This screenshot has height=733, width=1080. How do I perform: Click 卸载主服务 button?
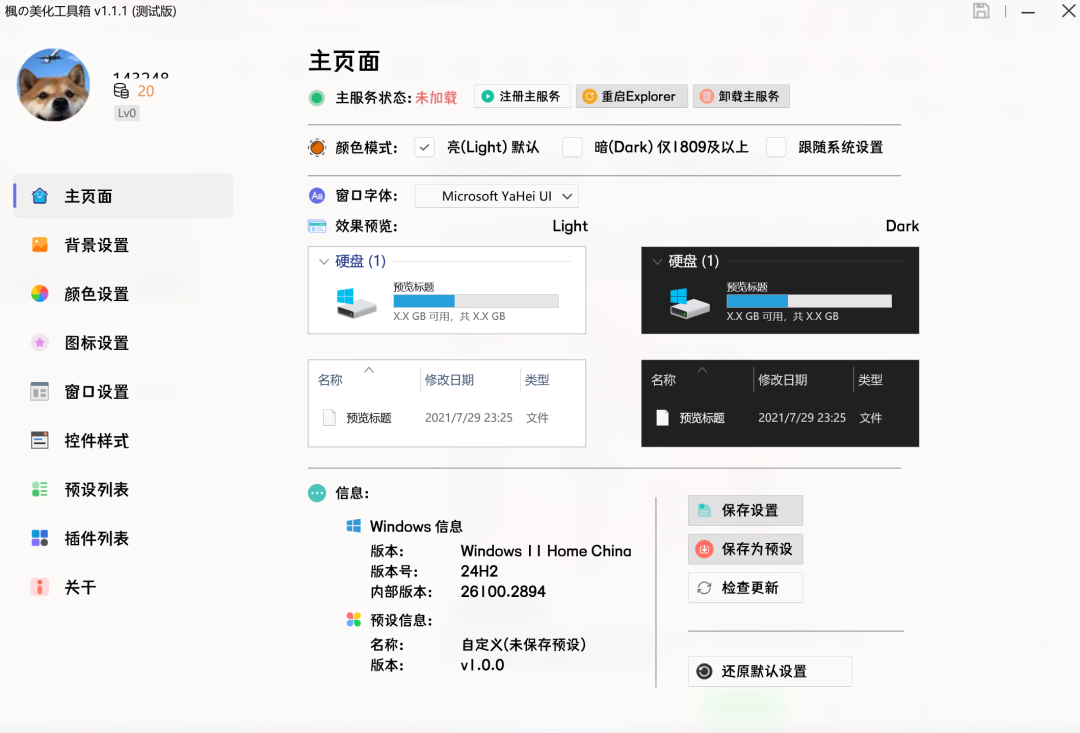click(741, 96)
